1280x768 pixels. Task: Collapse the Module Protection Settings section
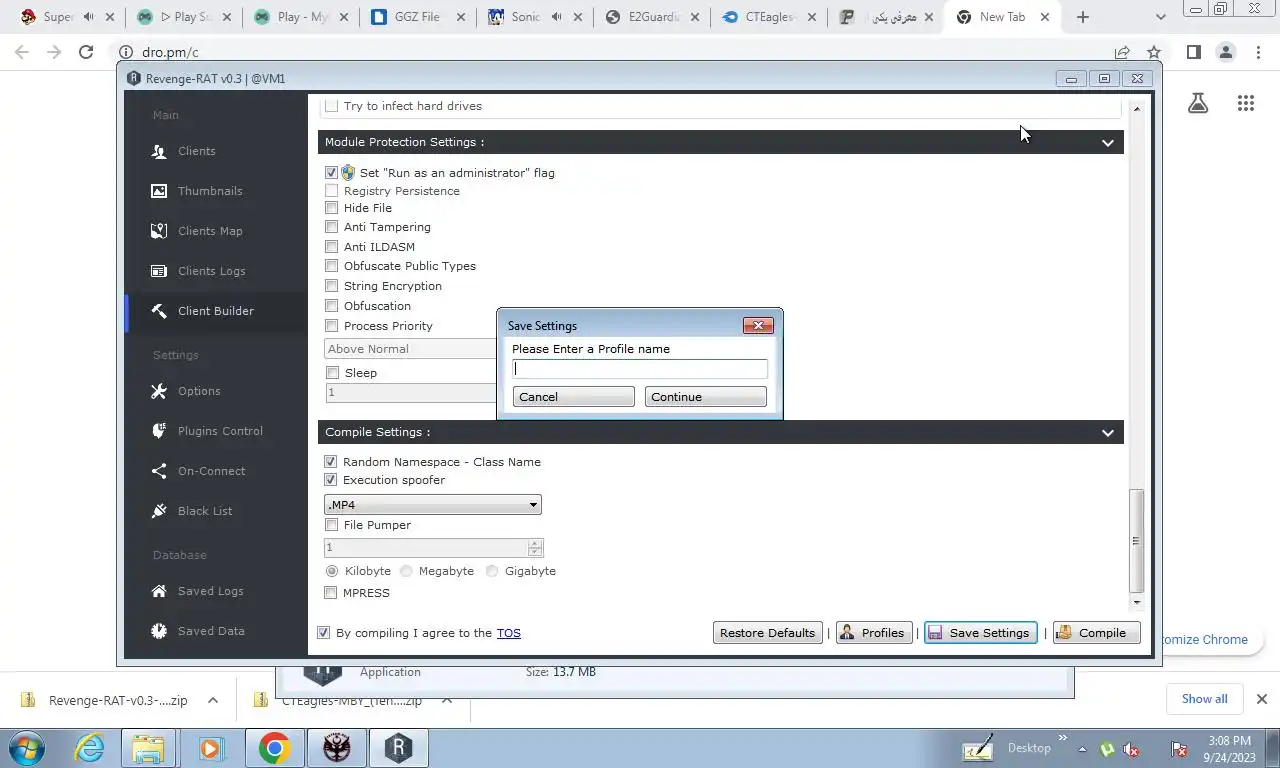[x=1107, y=143]
